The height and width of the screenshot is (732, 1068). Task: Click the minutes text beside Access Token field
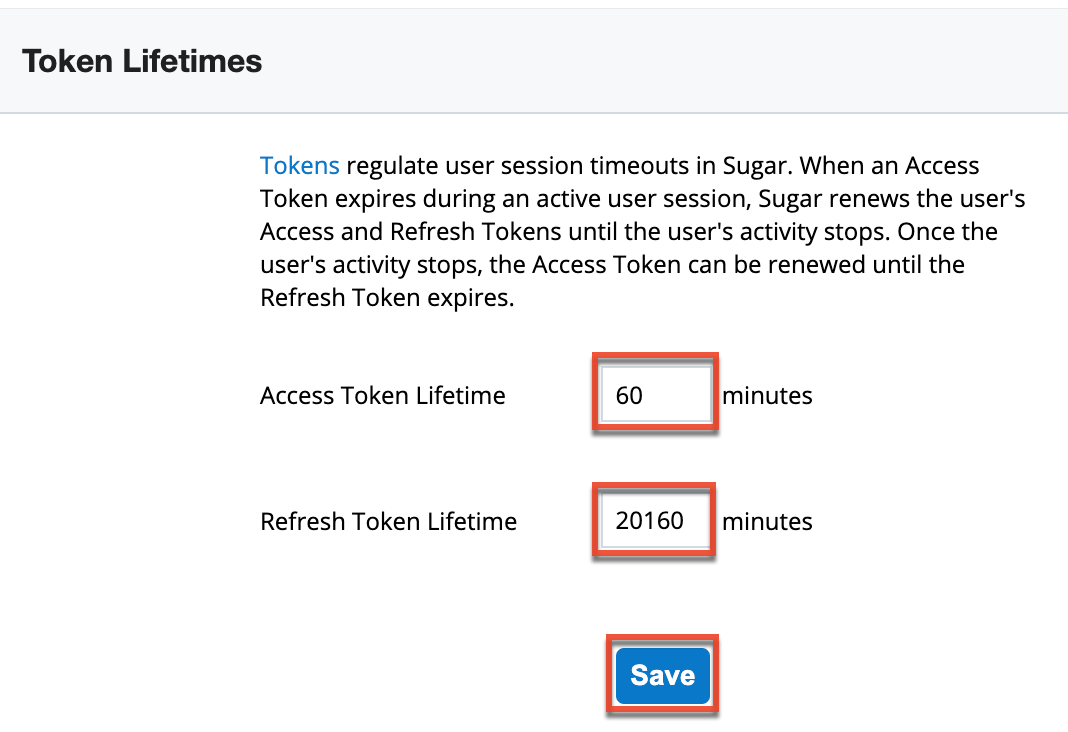click(x=767, y=395)
